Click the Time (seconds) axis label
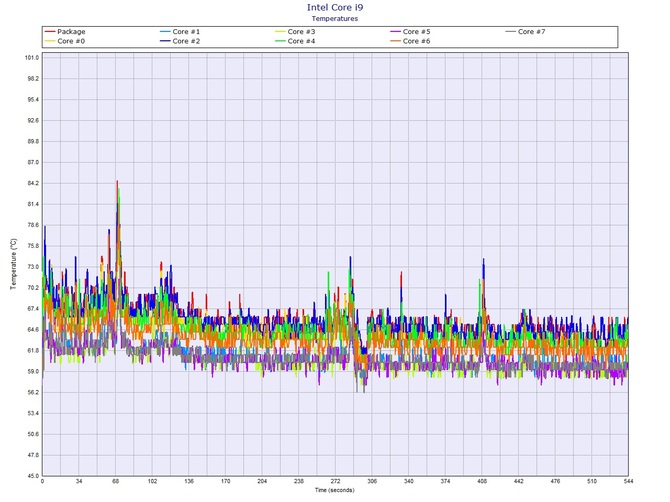The height and width of the screenshot is (502, 670). click(x=335, y=490)
